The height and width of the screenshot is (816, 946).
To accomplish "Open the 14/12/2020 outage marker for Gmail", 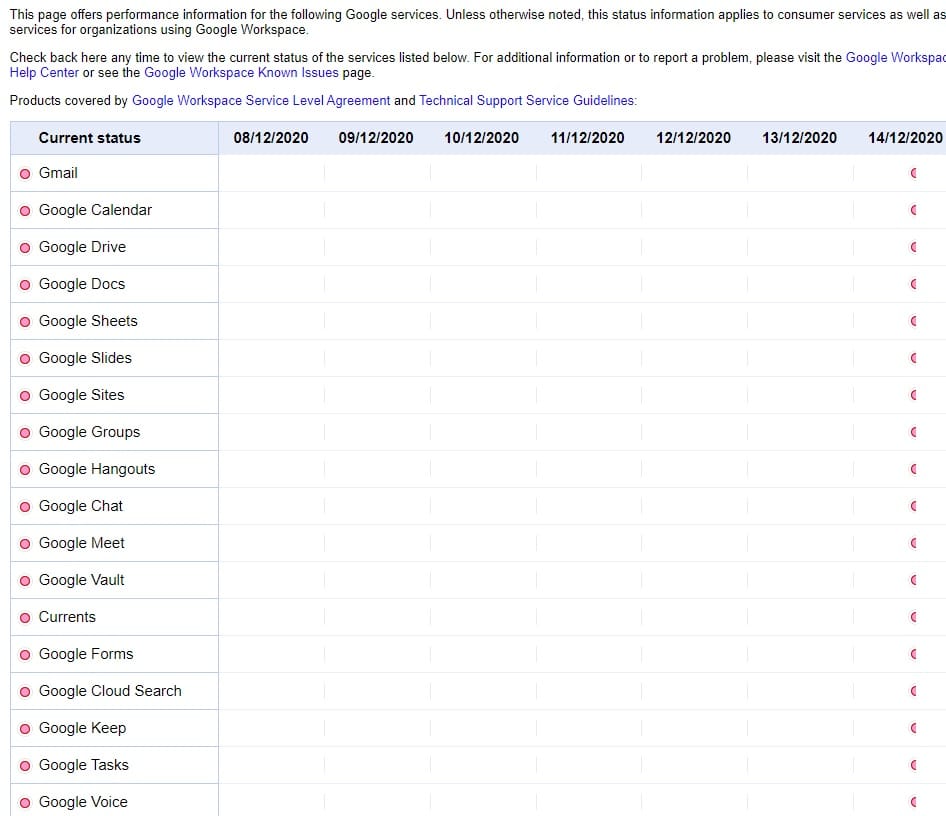I will [913, 173].
